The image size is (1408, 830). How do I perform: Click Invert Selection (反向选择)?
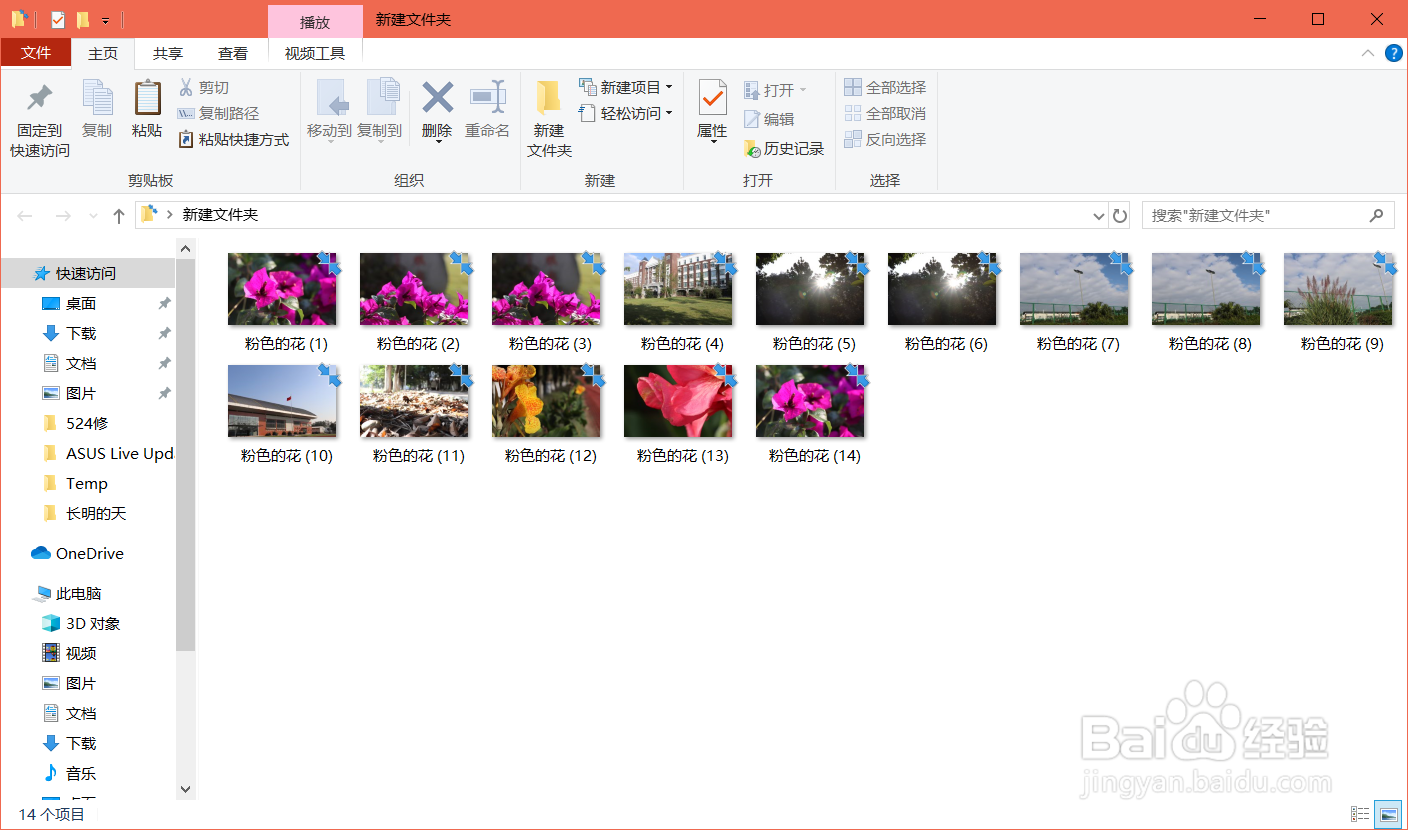click(885, 139)
